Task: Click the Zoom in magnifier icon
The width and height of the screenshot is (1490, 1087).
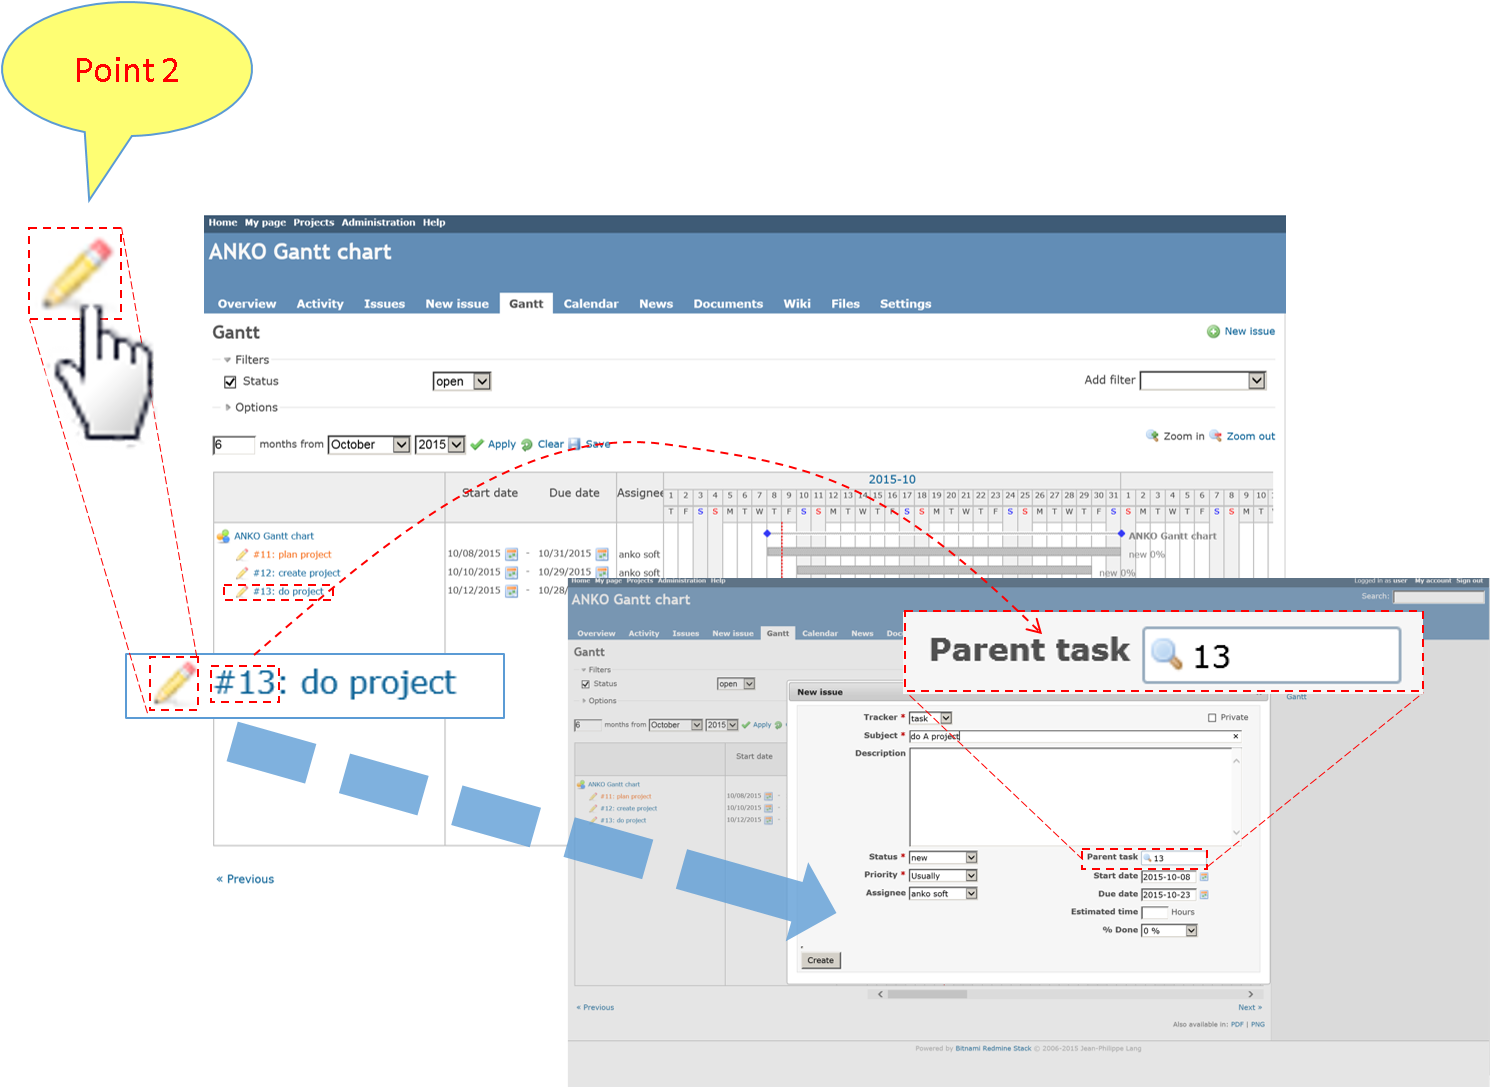Action: pos(1152,436)
